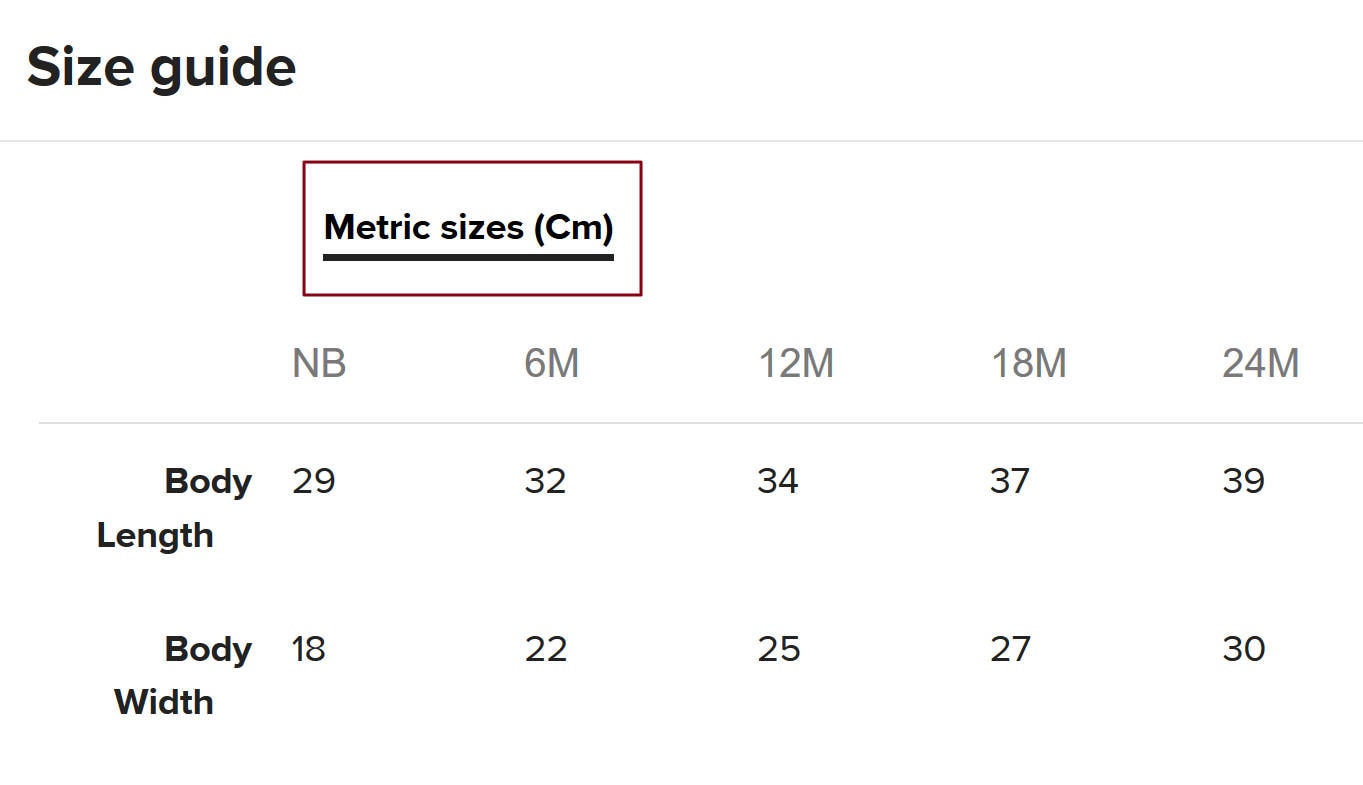
Task: Select the NB size column header
Action: pos(319,363)
